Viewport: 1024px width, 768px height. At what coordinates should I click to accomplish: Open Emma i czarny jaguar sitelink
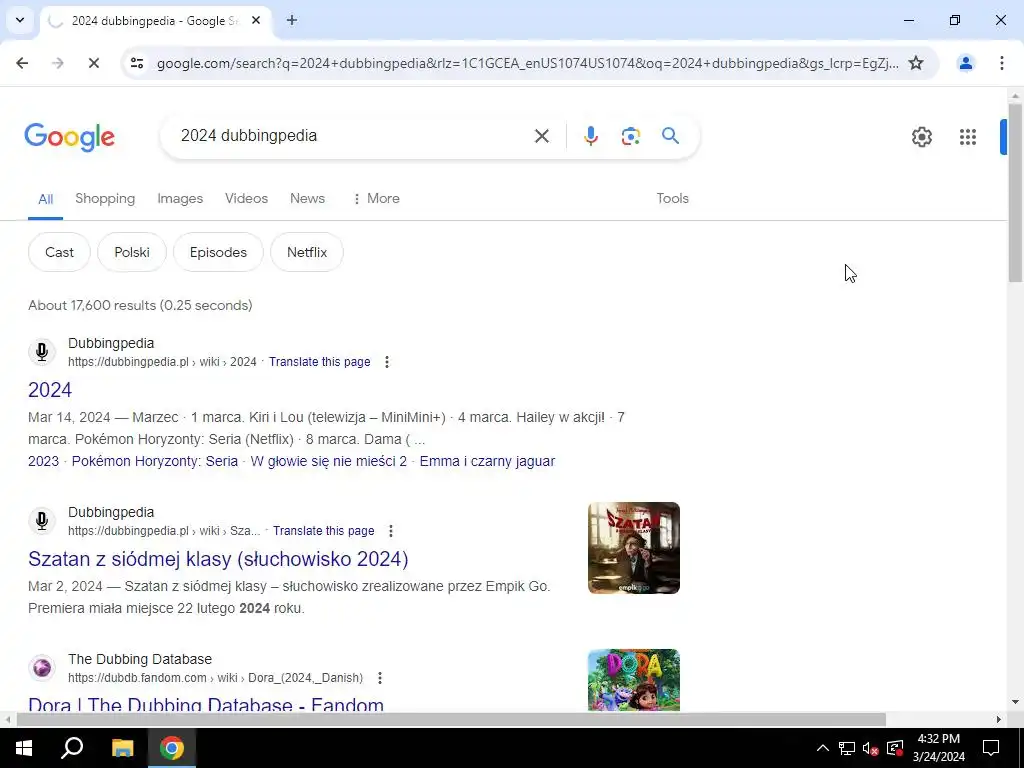[487, 461]
